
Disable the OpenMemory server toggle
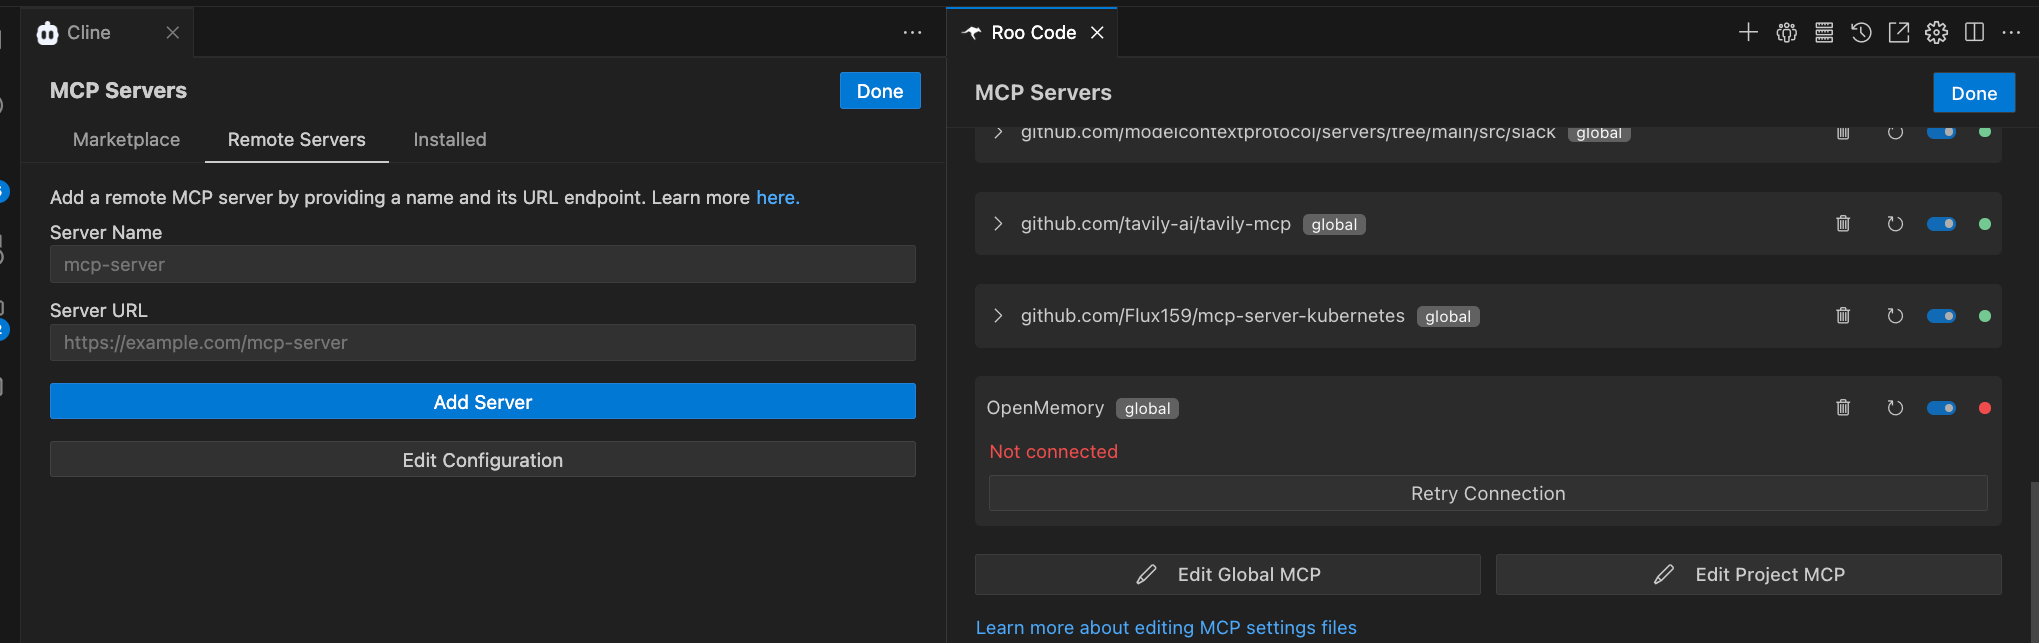click(x=1941, y=408)
